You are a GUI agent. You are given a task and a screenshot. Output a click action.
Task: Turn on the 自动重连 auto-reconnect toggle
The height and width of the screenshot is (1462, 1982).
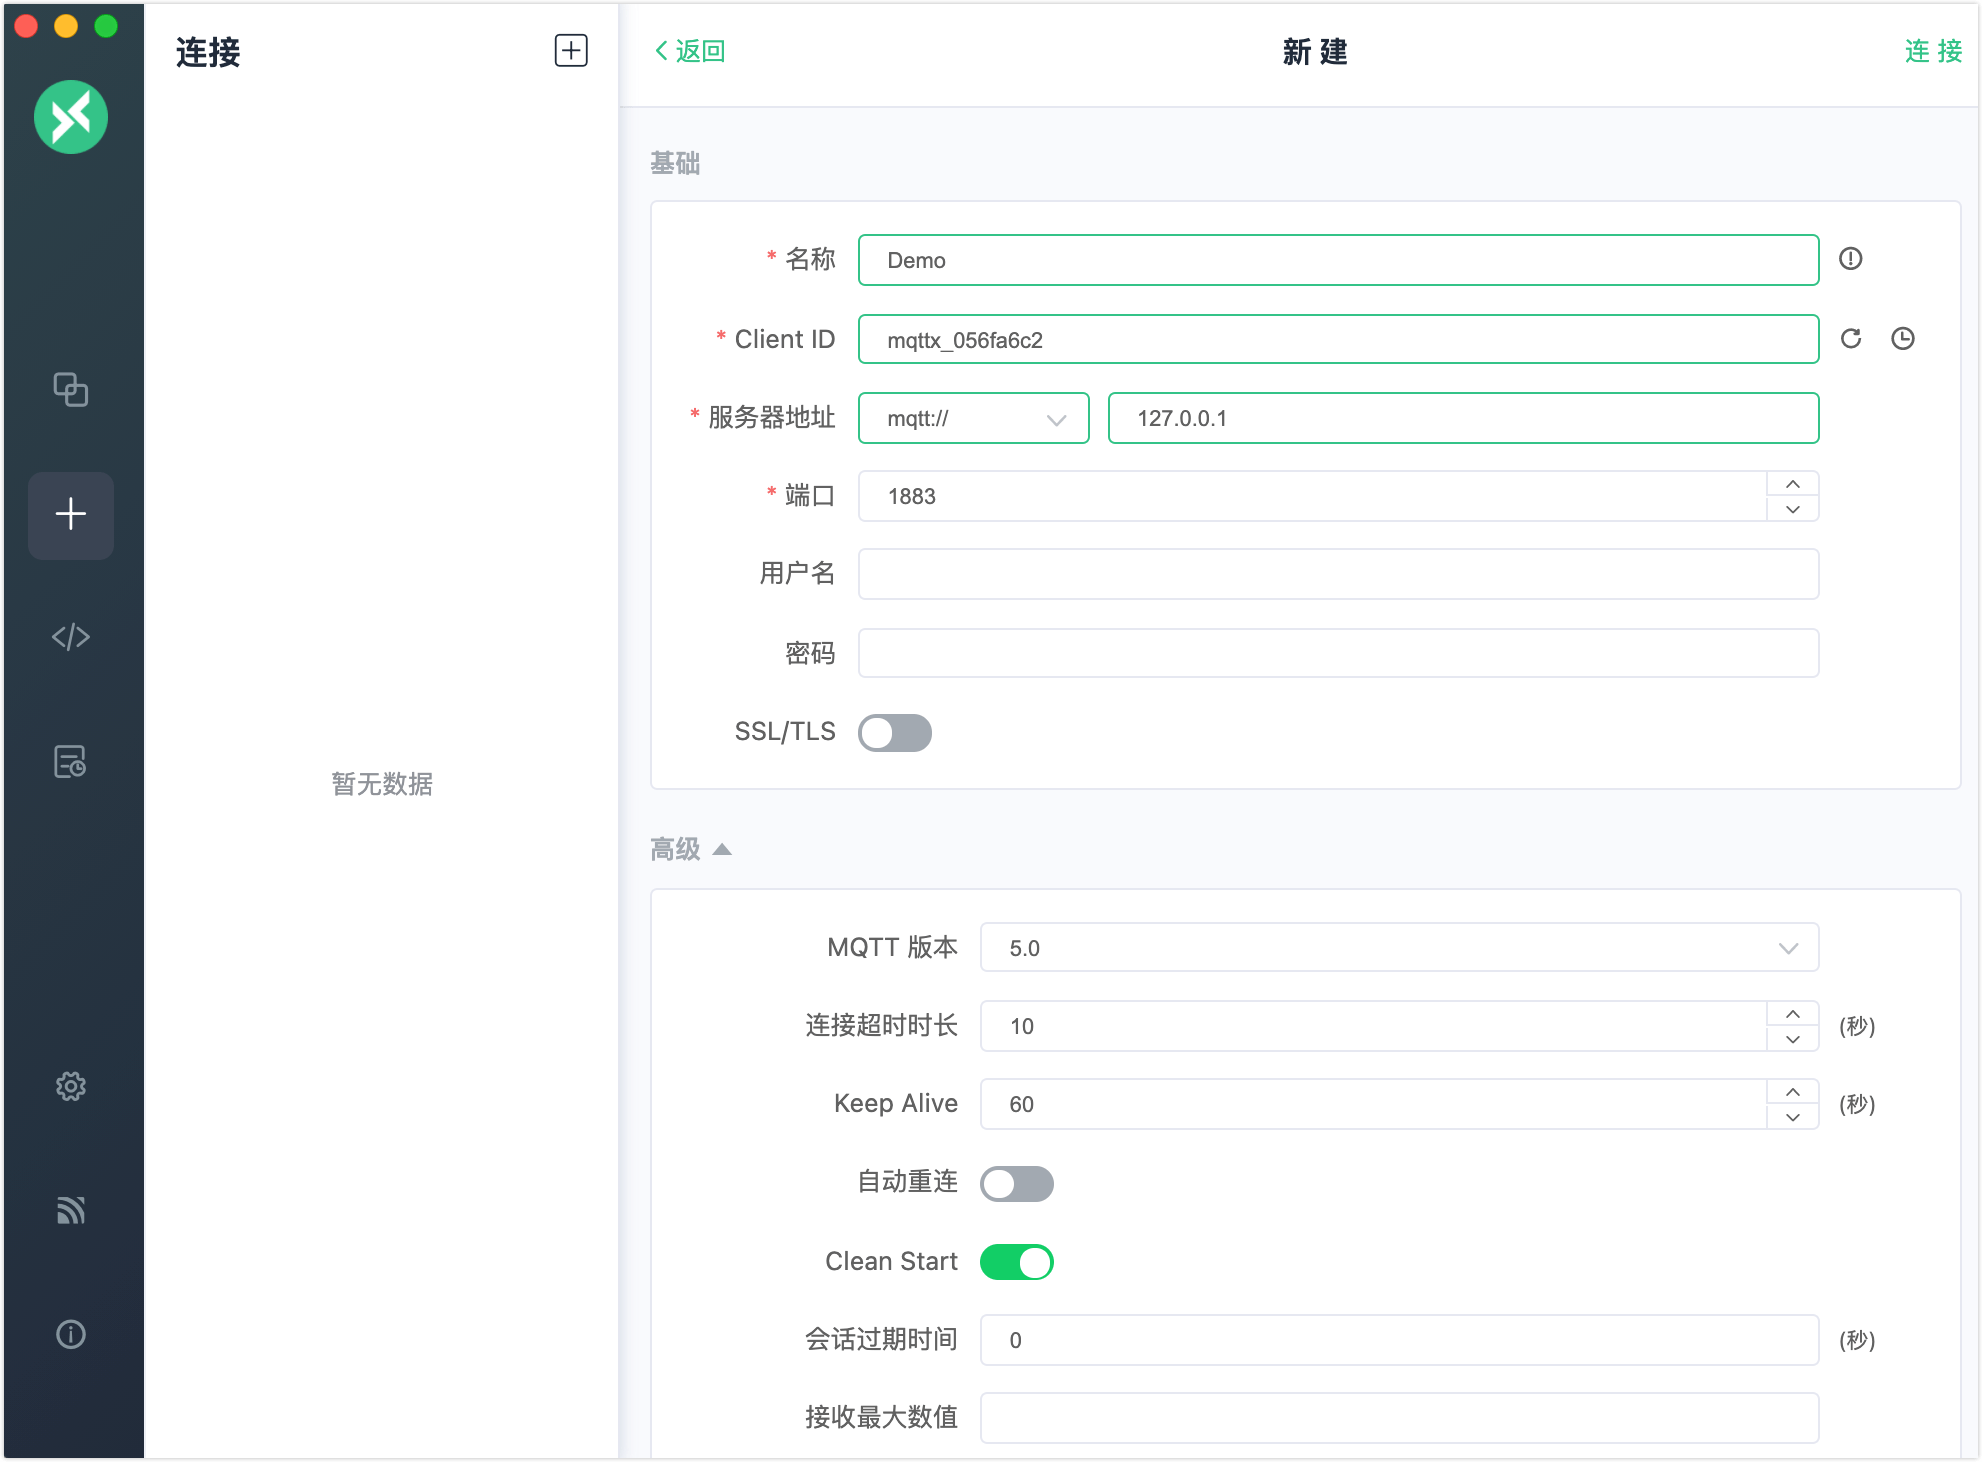(1016, 1184)
